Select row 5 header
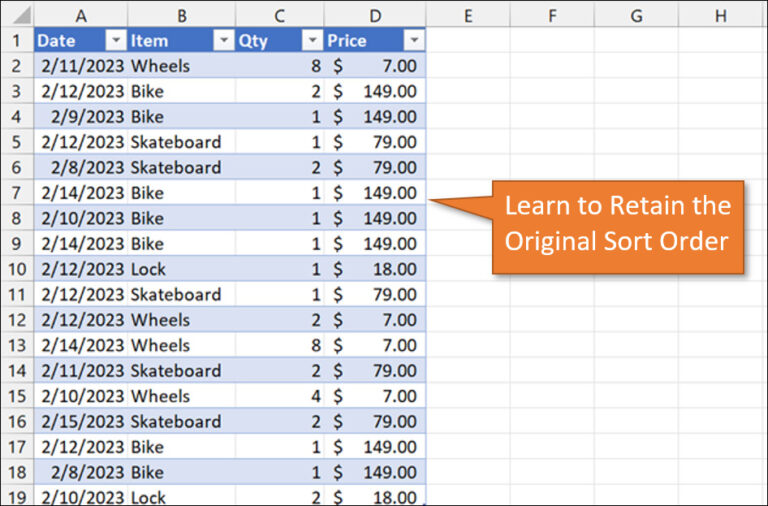This screenshot has height=506, width=768. (x=17, y=142)
